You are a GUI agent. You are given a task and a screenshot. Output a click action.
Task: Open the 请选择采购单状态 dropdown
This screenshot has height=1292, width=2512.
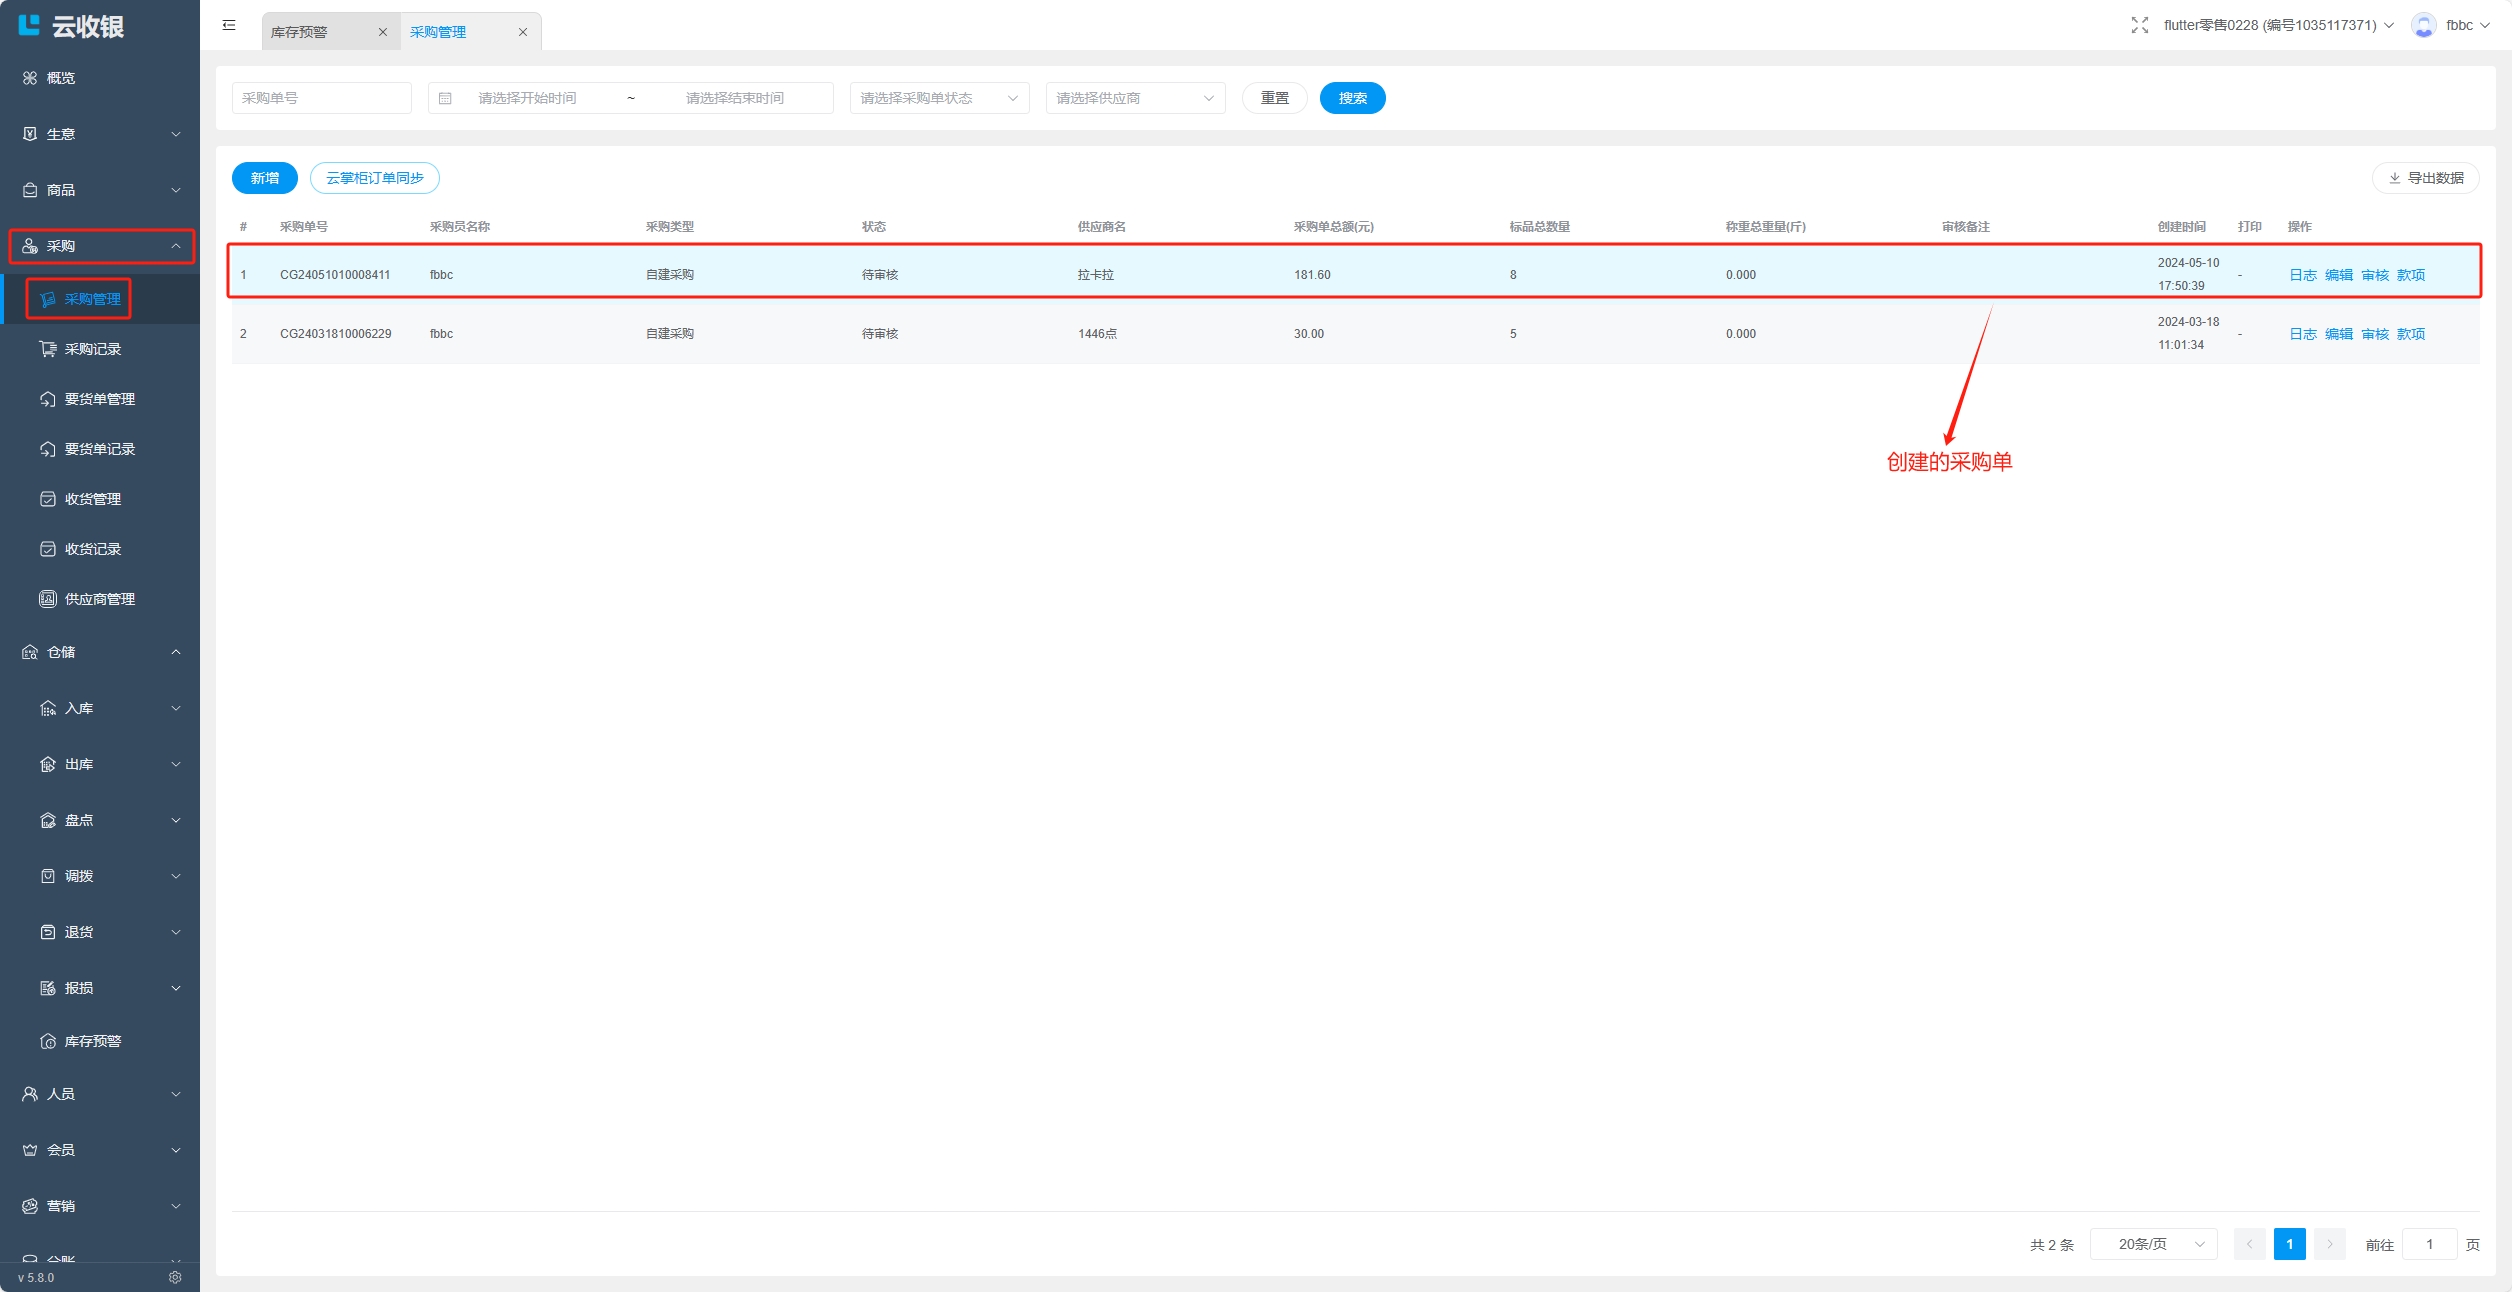pos(938,98)
